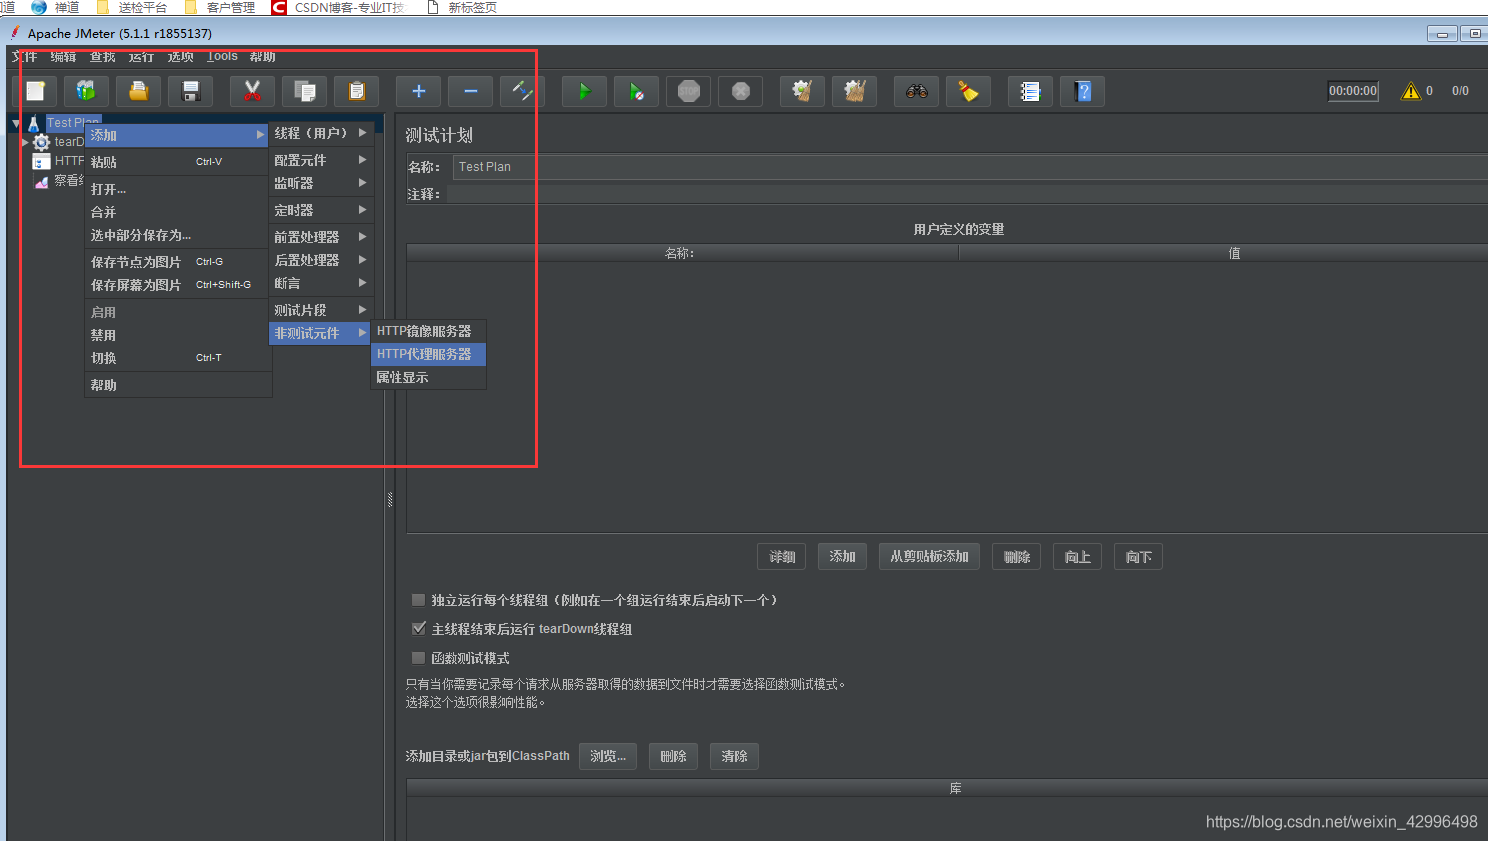Uncheck 主线程结束后运行 tearDown线程组
Viewport: 1488px width, 841px height.
tap(418, 629)
